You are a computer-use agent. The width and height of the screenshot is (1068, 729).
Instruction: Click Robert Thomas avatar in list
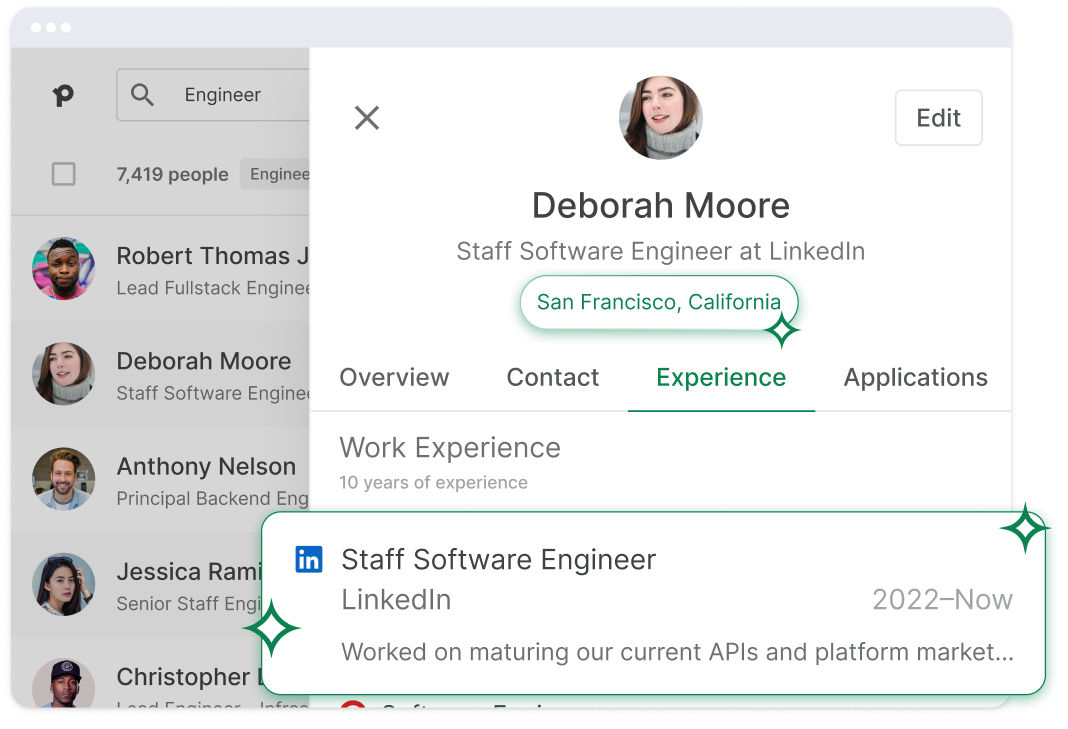(63, 268)
